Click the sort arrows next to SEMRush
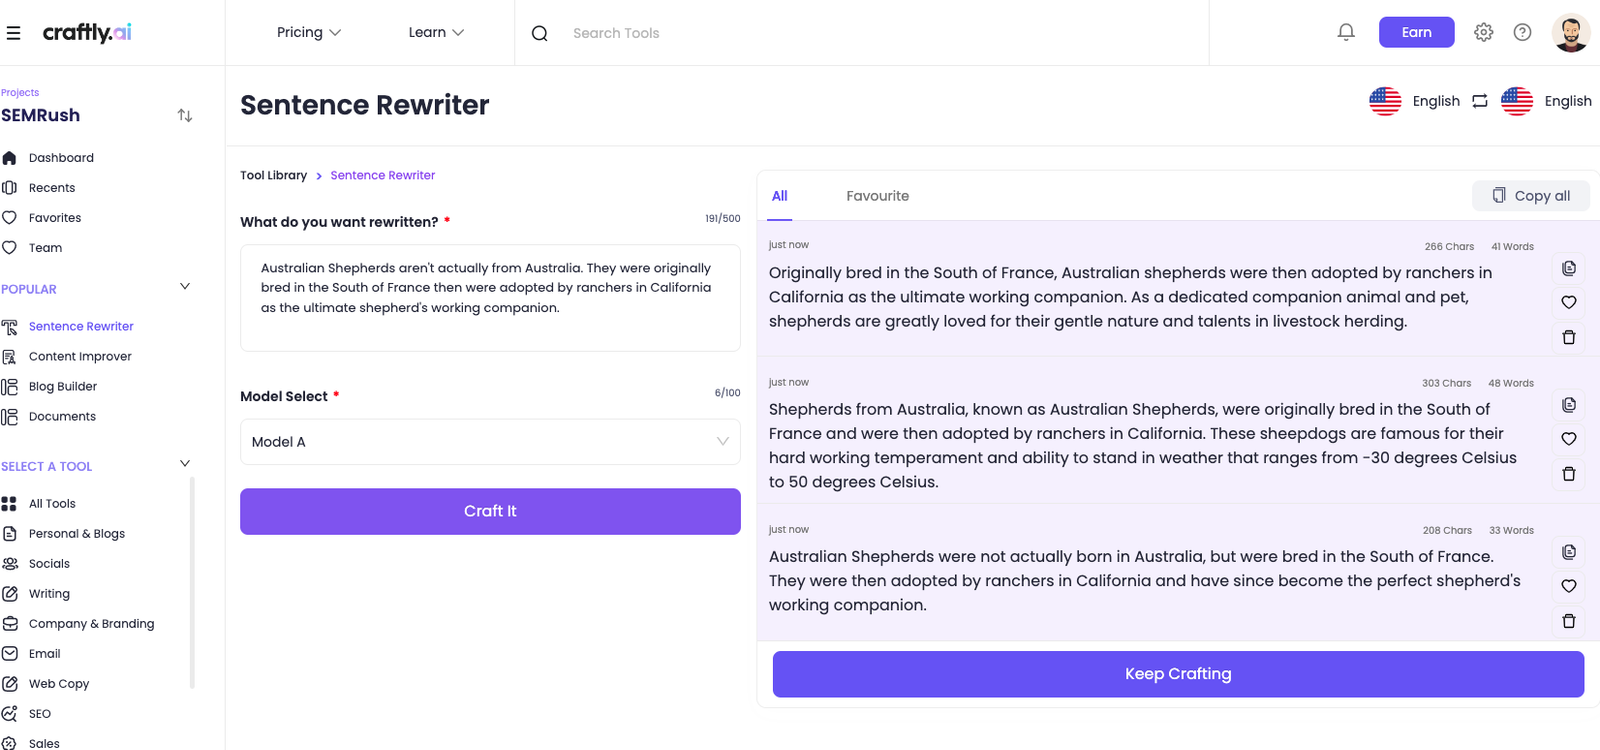Viewport: 1600px width, 750px height. pyautogui.click(x=185, y=115)
